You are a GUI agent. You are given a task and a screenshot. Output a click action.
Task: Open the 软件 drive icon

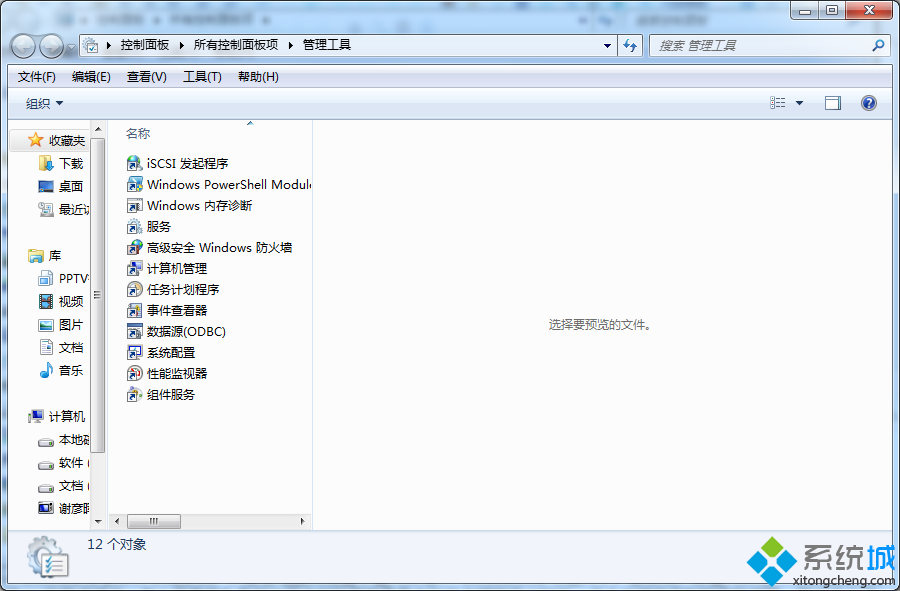[x=46, y=465]
